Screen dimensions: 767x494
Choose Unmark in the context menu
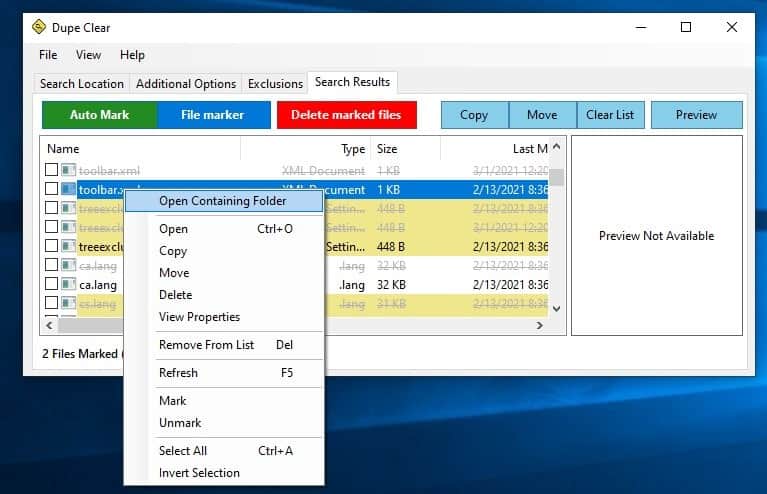click(x=224, y=423)
